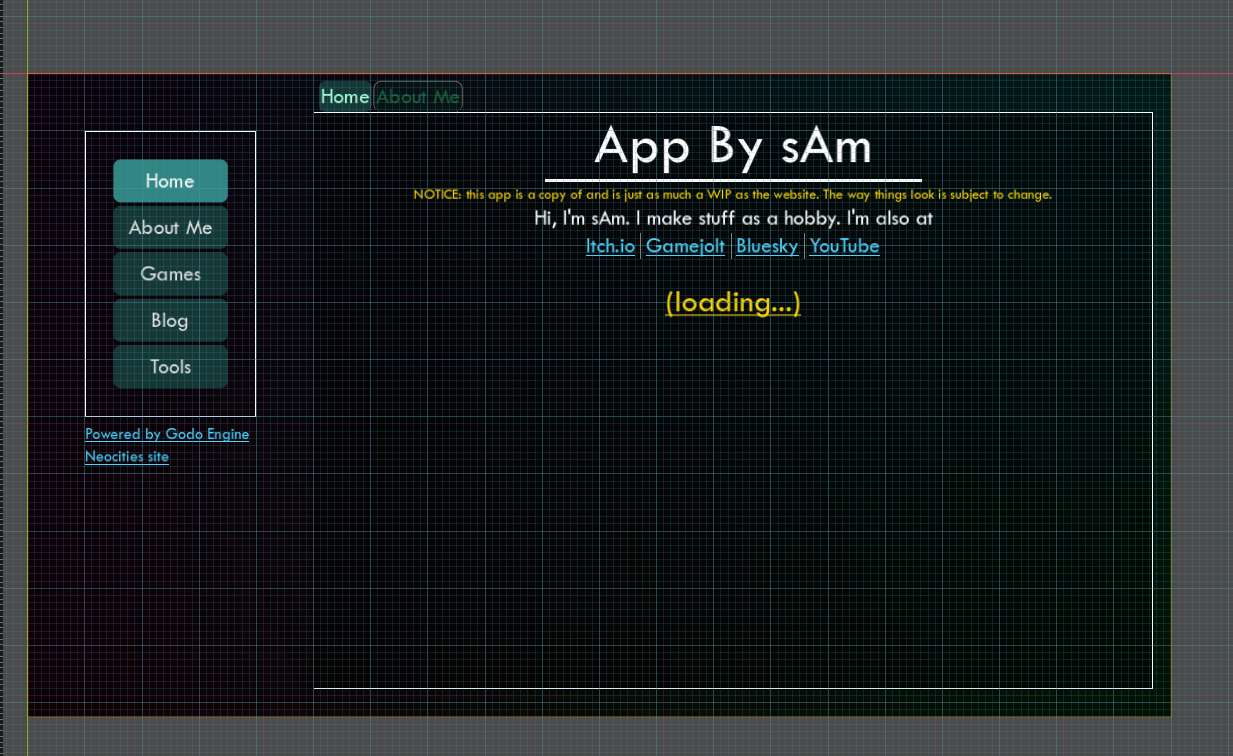Click the blank space under the Tools button
Screen dimensions: 1233x756
(x=170, y=402)
